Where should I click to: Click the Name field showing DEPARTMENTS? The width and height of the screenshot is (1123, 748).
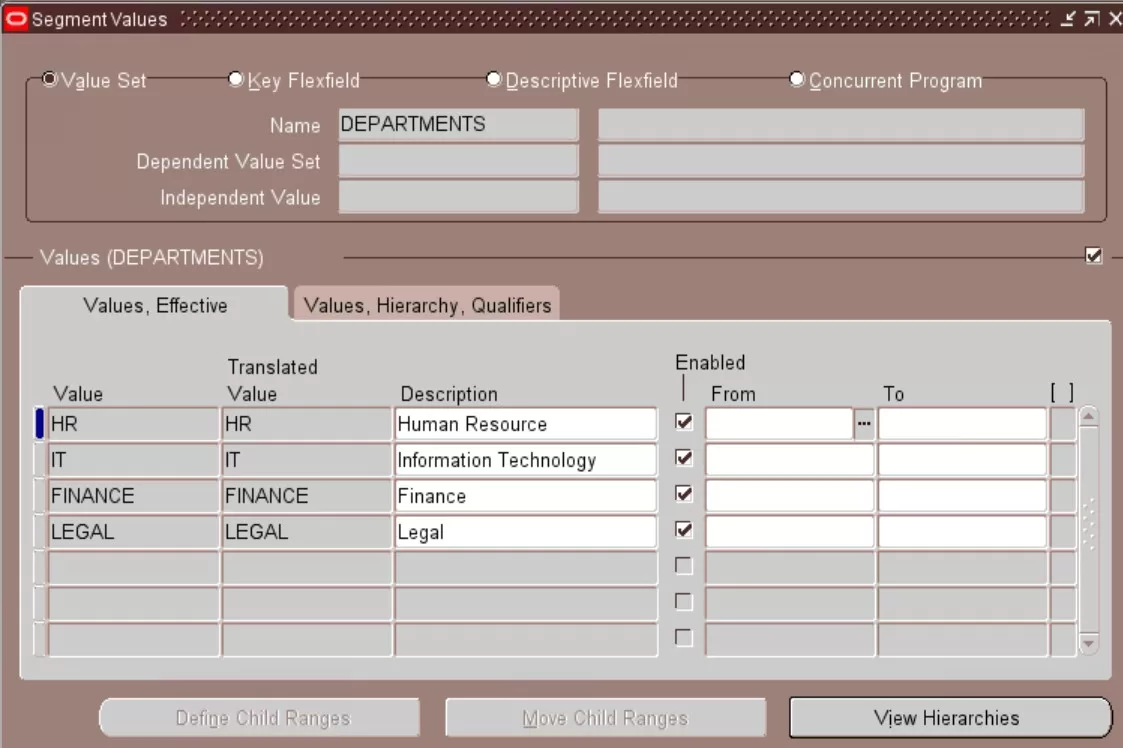tap(458, 124)
